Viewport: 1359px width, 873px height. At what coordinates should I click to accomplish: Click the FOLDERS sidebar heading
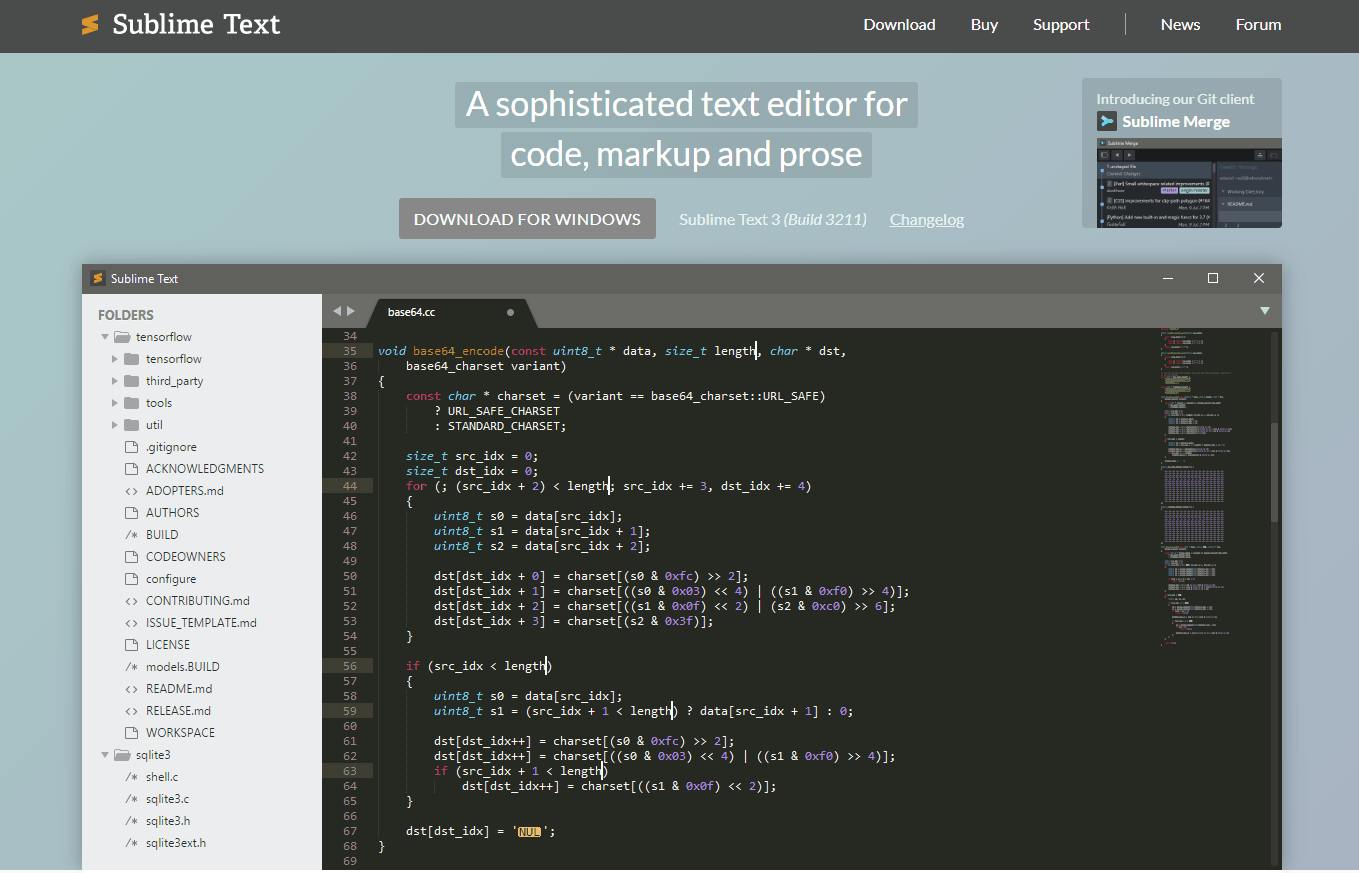pyautogui.click(x=126, y=315)
